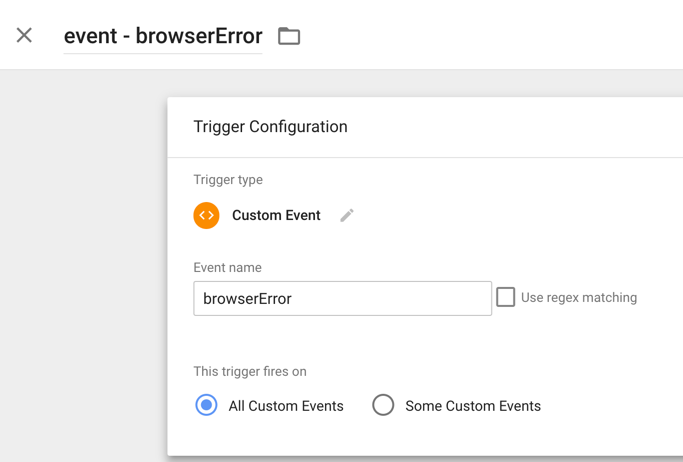The width and height of the screenshot is (683, 462).
Task: Click the 'Use regex matching' label text
Action: coord(579,297)
